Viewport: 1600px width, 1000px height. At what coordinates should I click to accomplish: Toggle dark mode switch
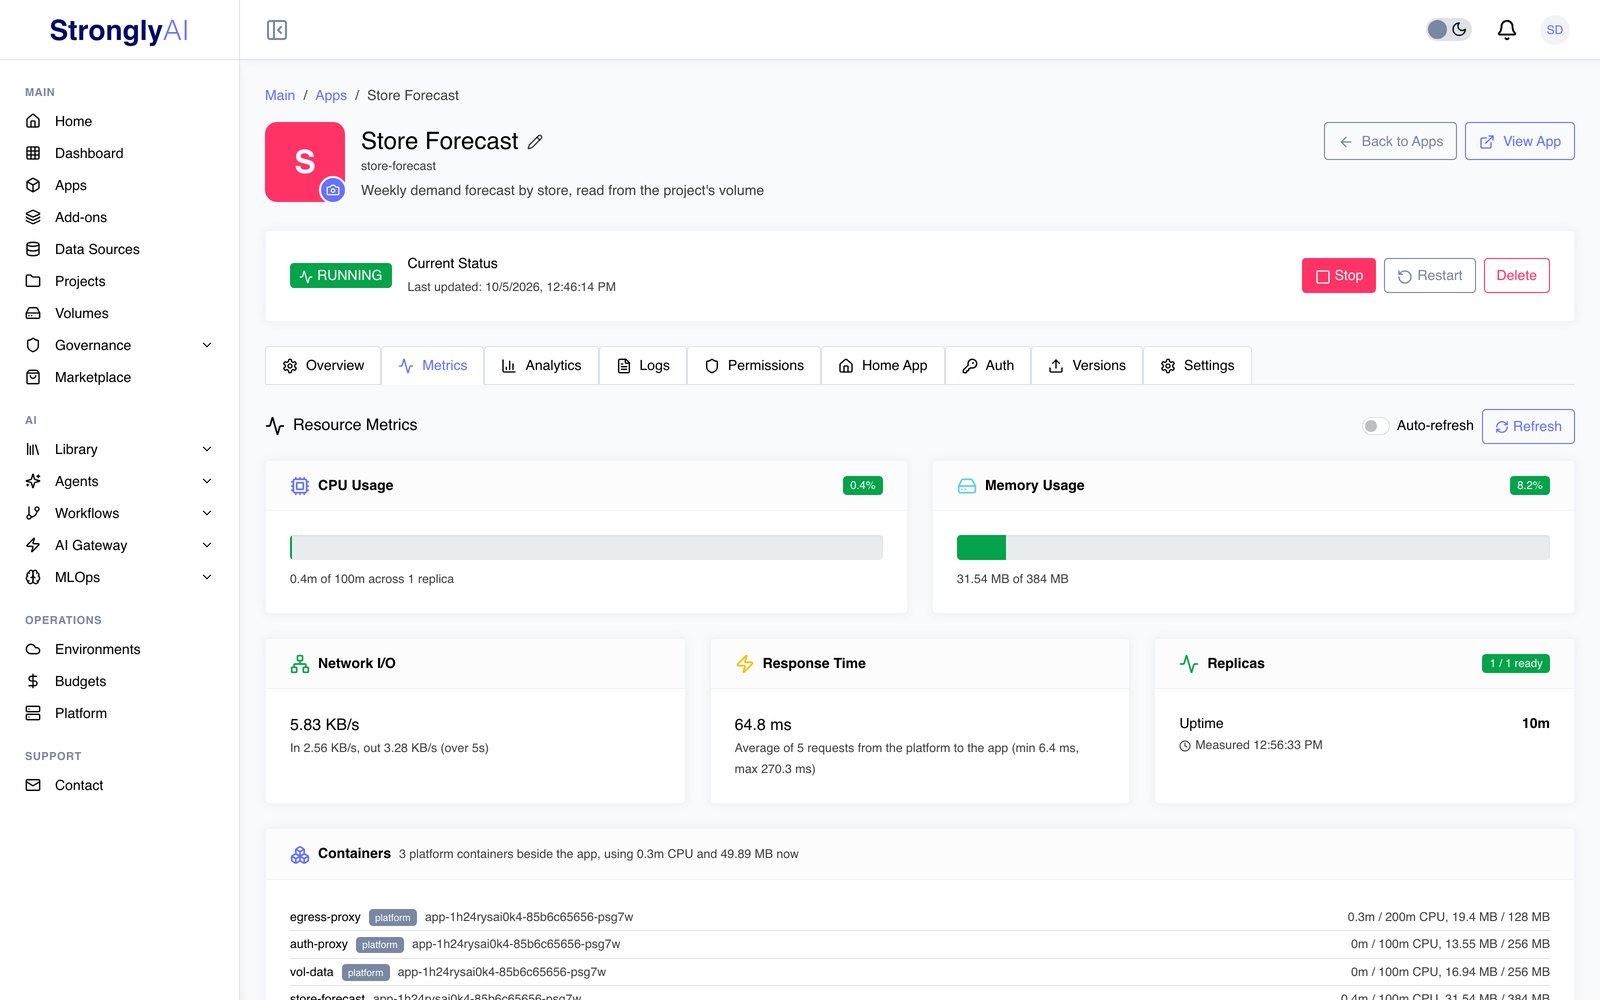[1448, 30]
